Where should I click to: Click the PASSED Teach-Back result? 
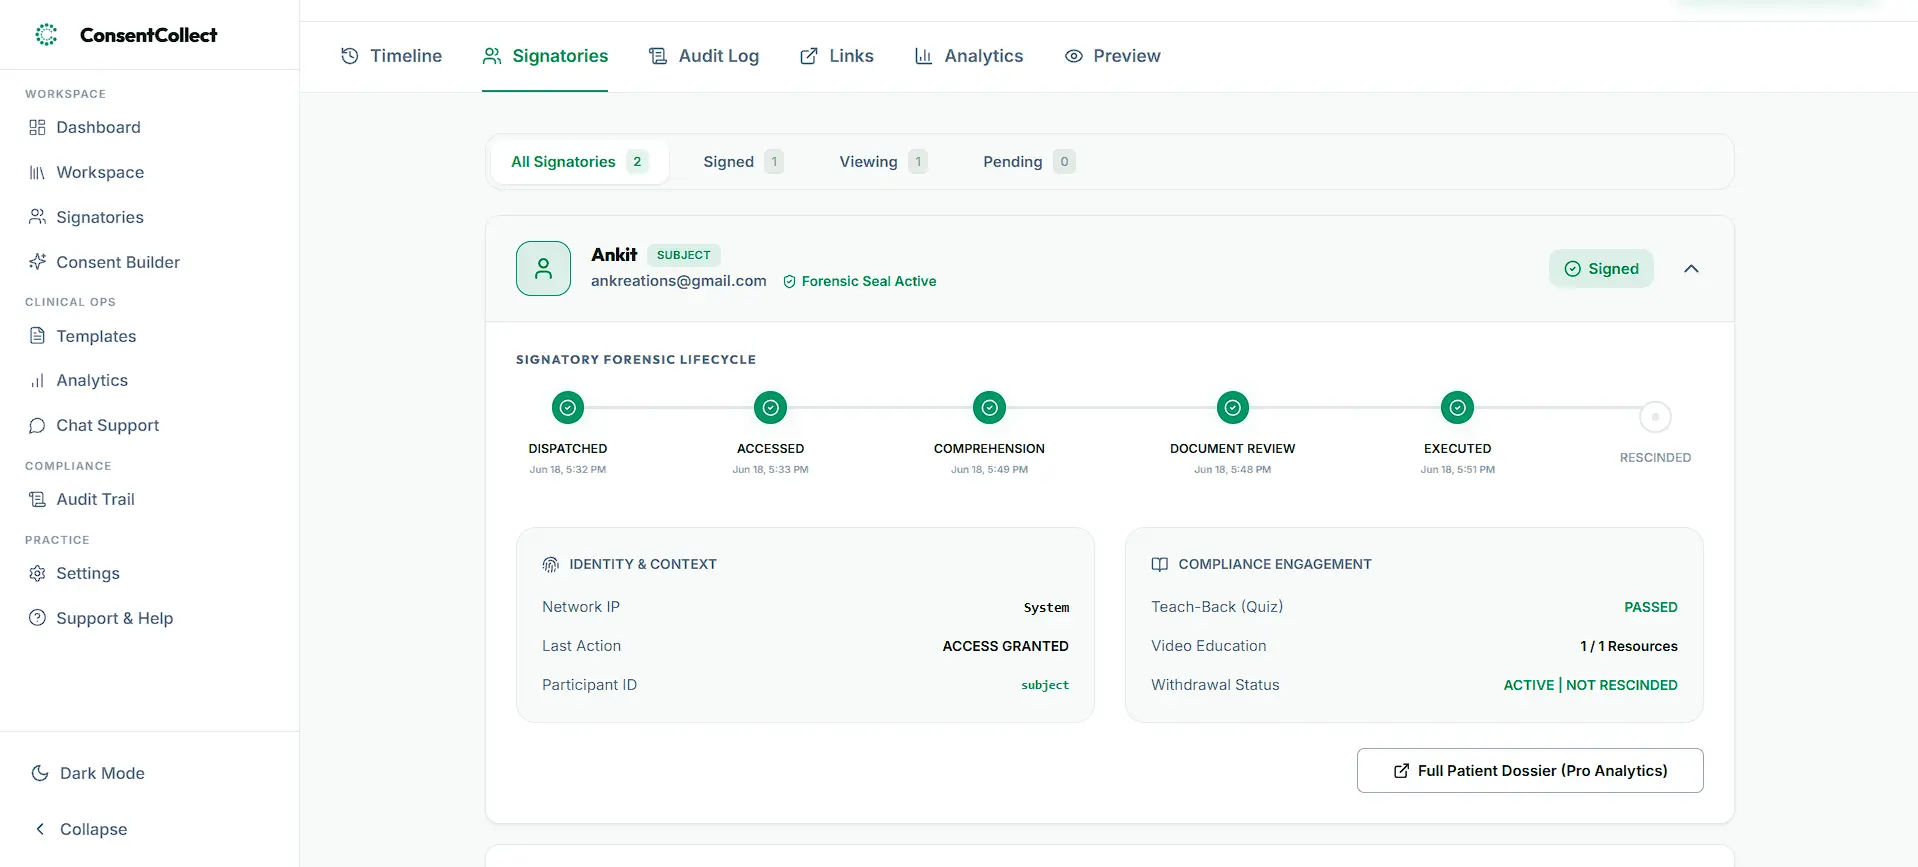click(1651, 607)
